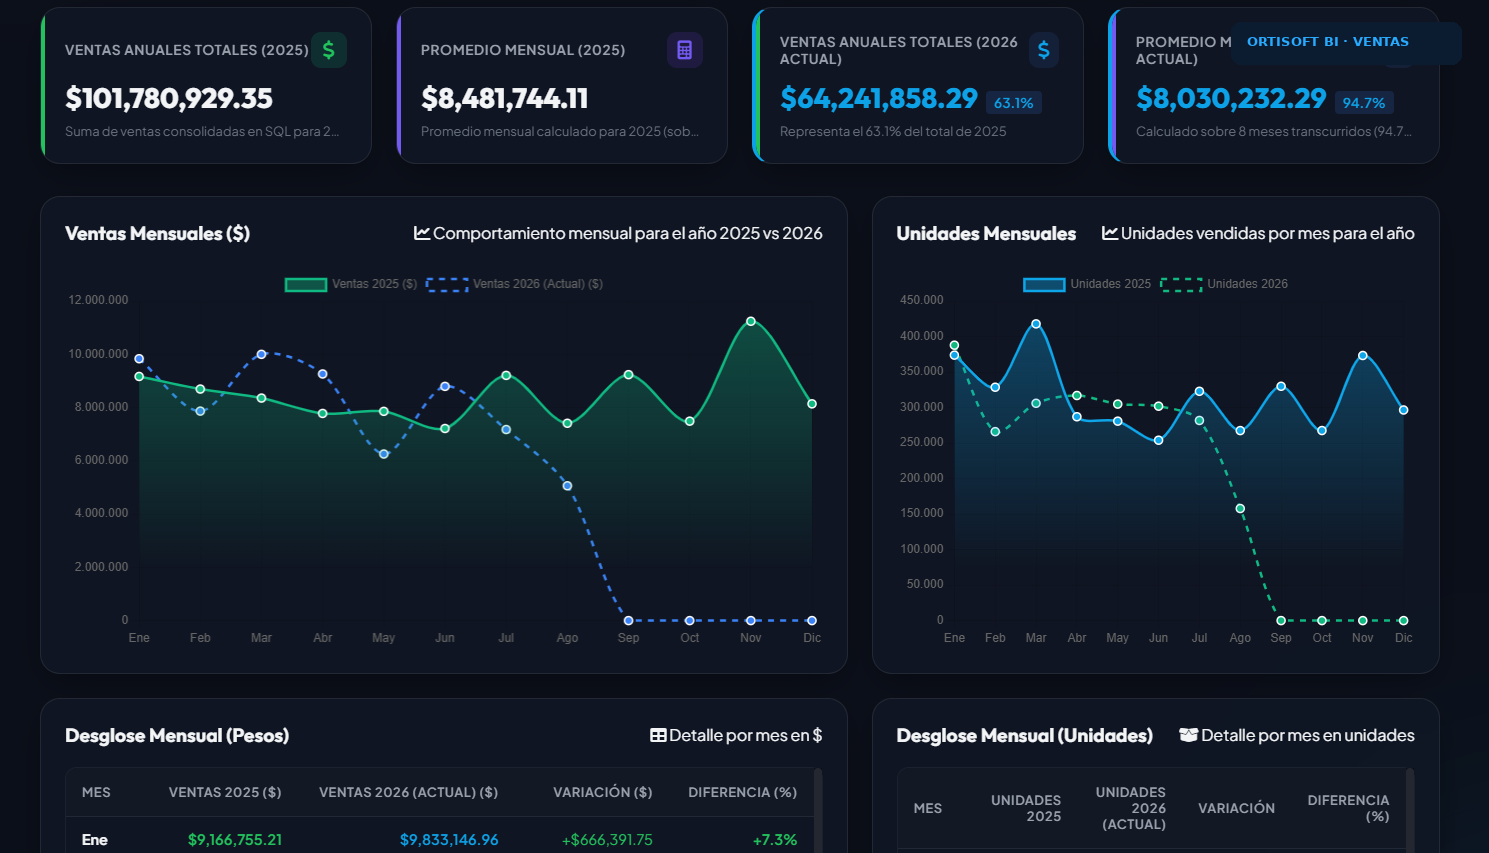1489x853 pixels.
Task: Click the green dollar icon on Ventas Anuales Totales (2025)
Action: coord(329,50)
